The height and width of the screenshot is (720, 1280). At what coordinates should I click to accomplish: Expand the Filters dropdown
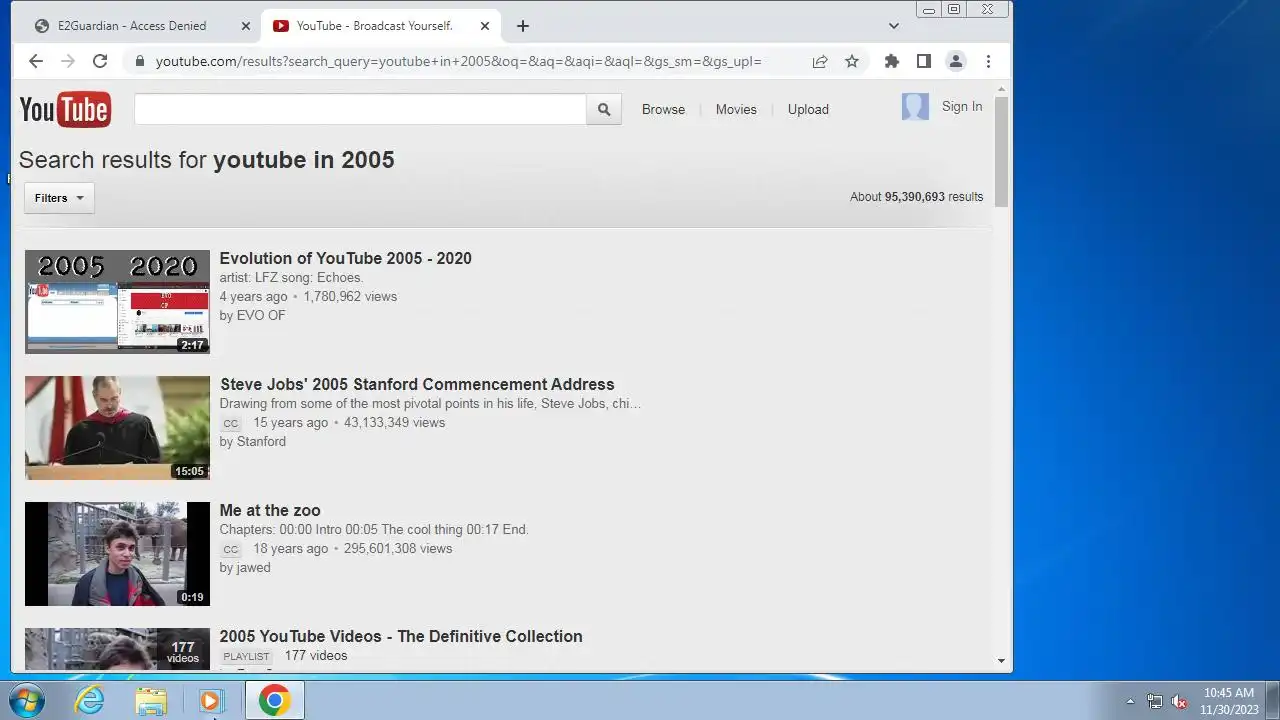point(59,198)
